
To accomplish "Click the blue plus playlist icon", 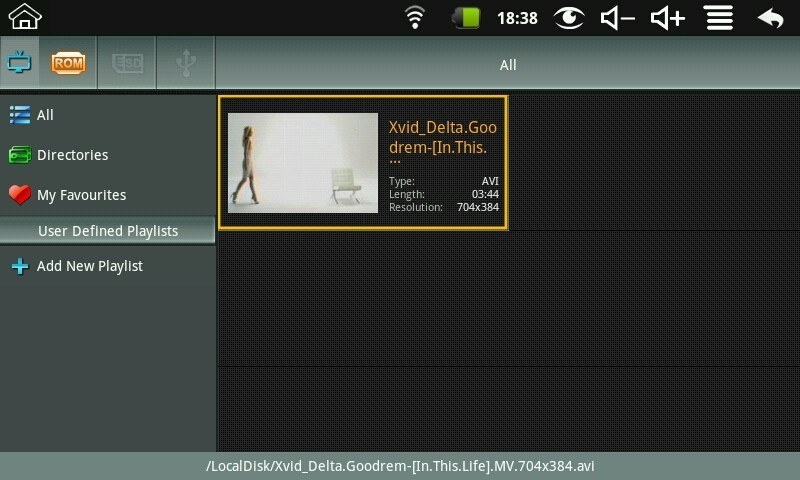I will click(x=20, y=266).
